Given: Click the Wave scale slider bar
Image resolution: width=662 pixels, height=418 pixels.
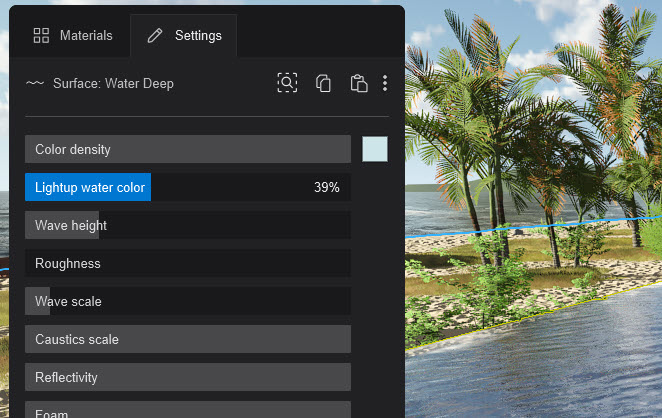Looking at the screenshot, I should [187, 301].
